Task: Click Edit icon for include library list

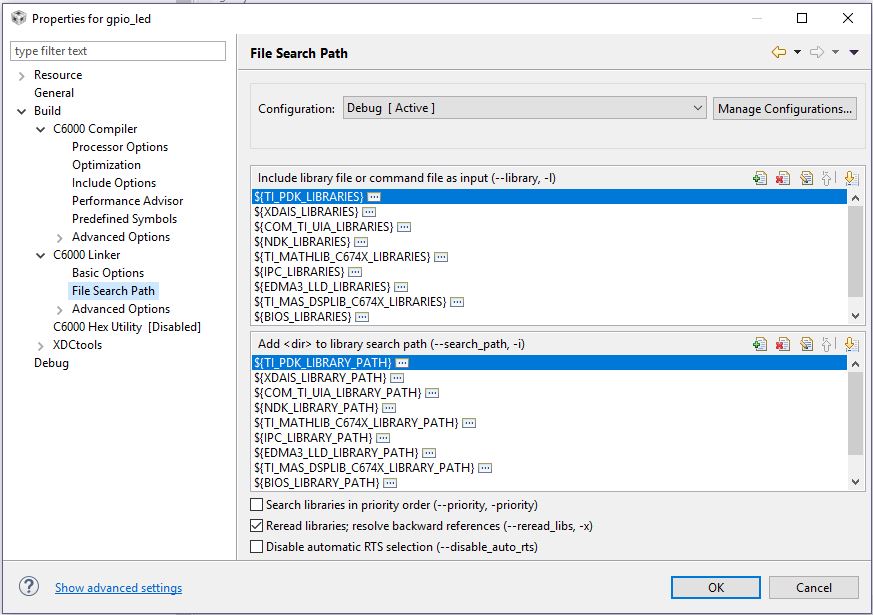Action: (x=806, y=178)
